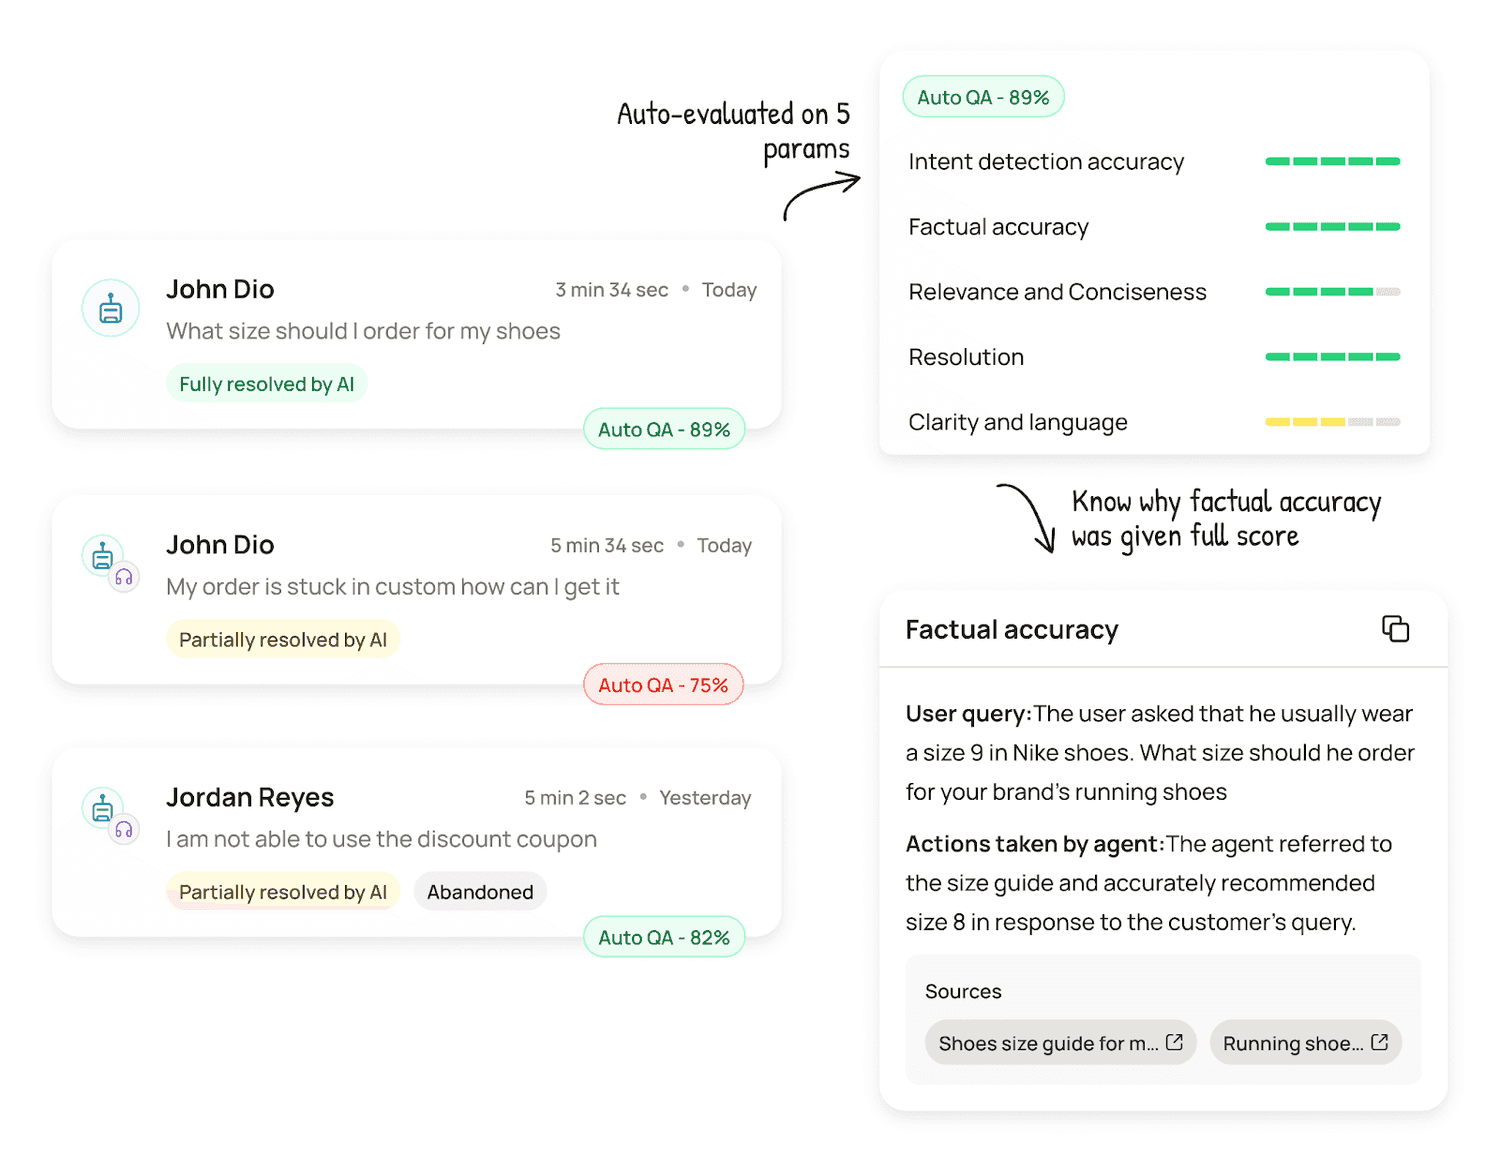
Task: Click the external link icon on Shoes size guide
Action: click(1175, 1042)
